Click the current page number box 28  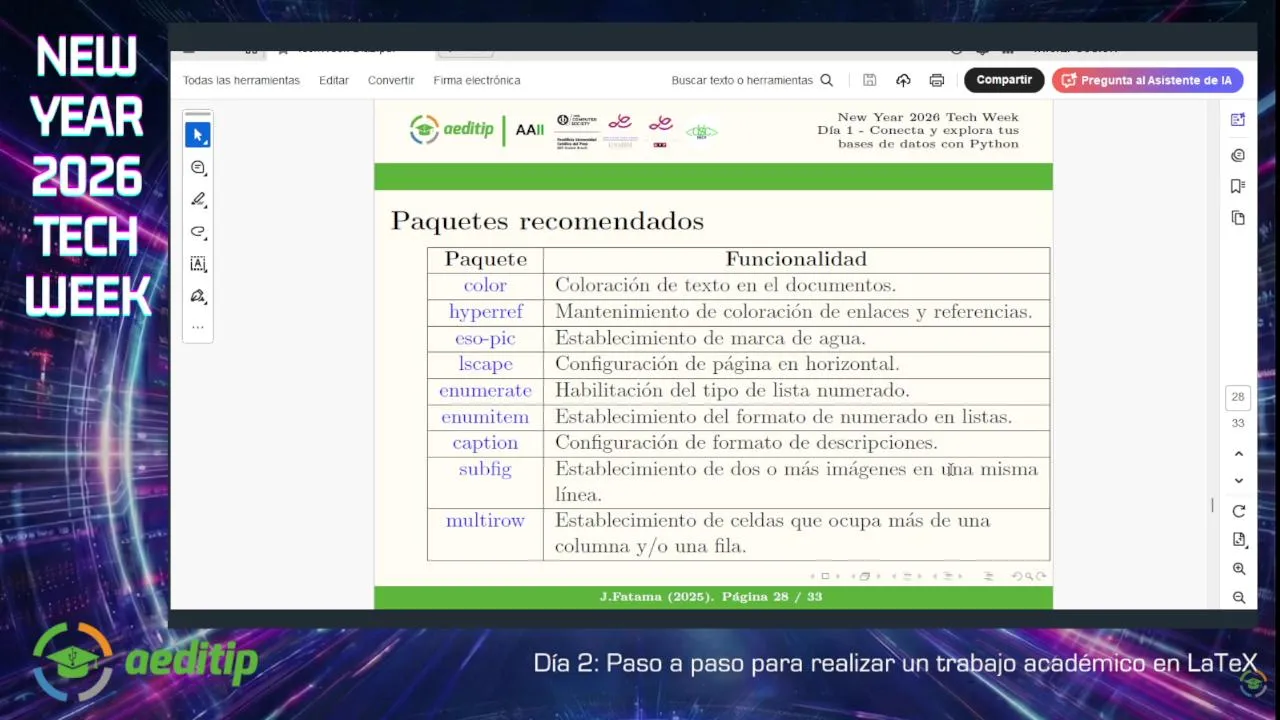[1238, 397]
